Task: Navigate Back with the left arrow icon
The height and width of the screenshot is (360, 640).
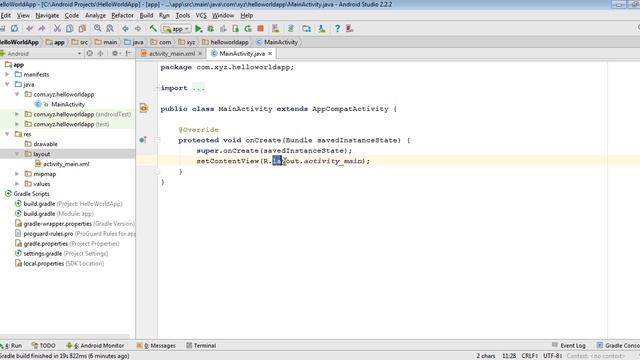Action: coord(125,29)
